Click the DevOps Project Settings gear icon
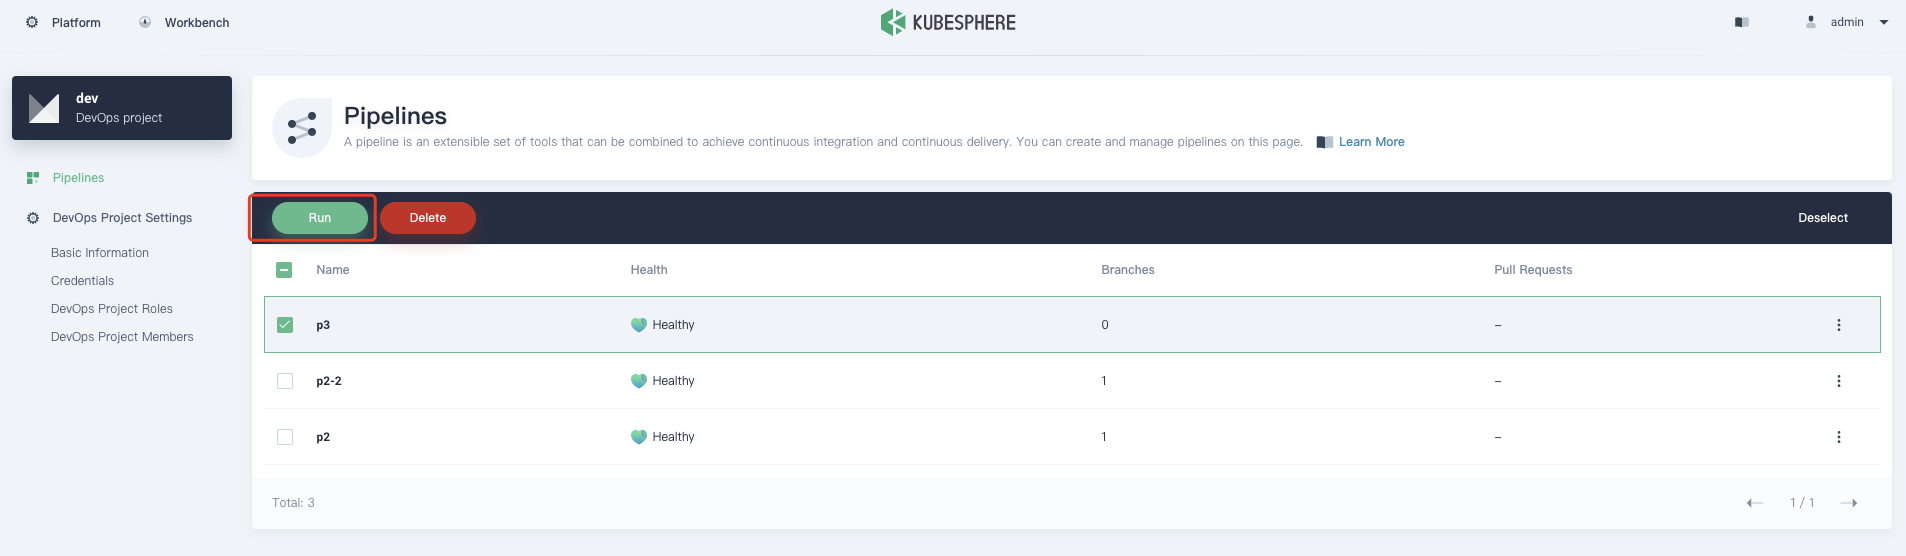This screenshot has height=556, width=1906. tap(33, 218)
